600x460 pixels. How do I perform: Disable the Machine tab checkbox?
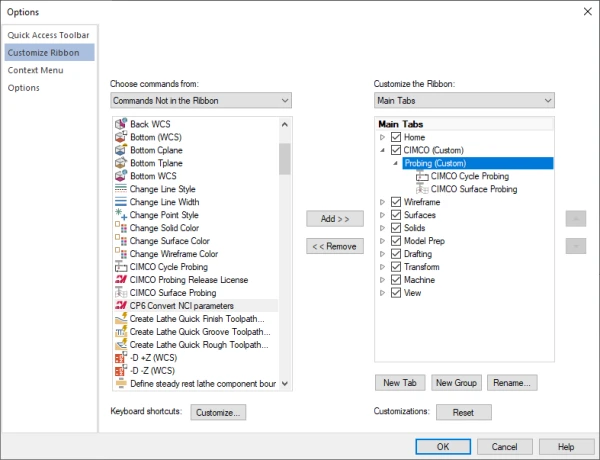[396, 280]
